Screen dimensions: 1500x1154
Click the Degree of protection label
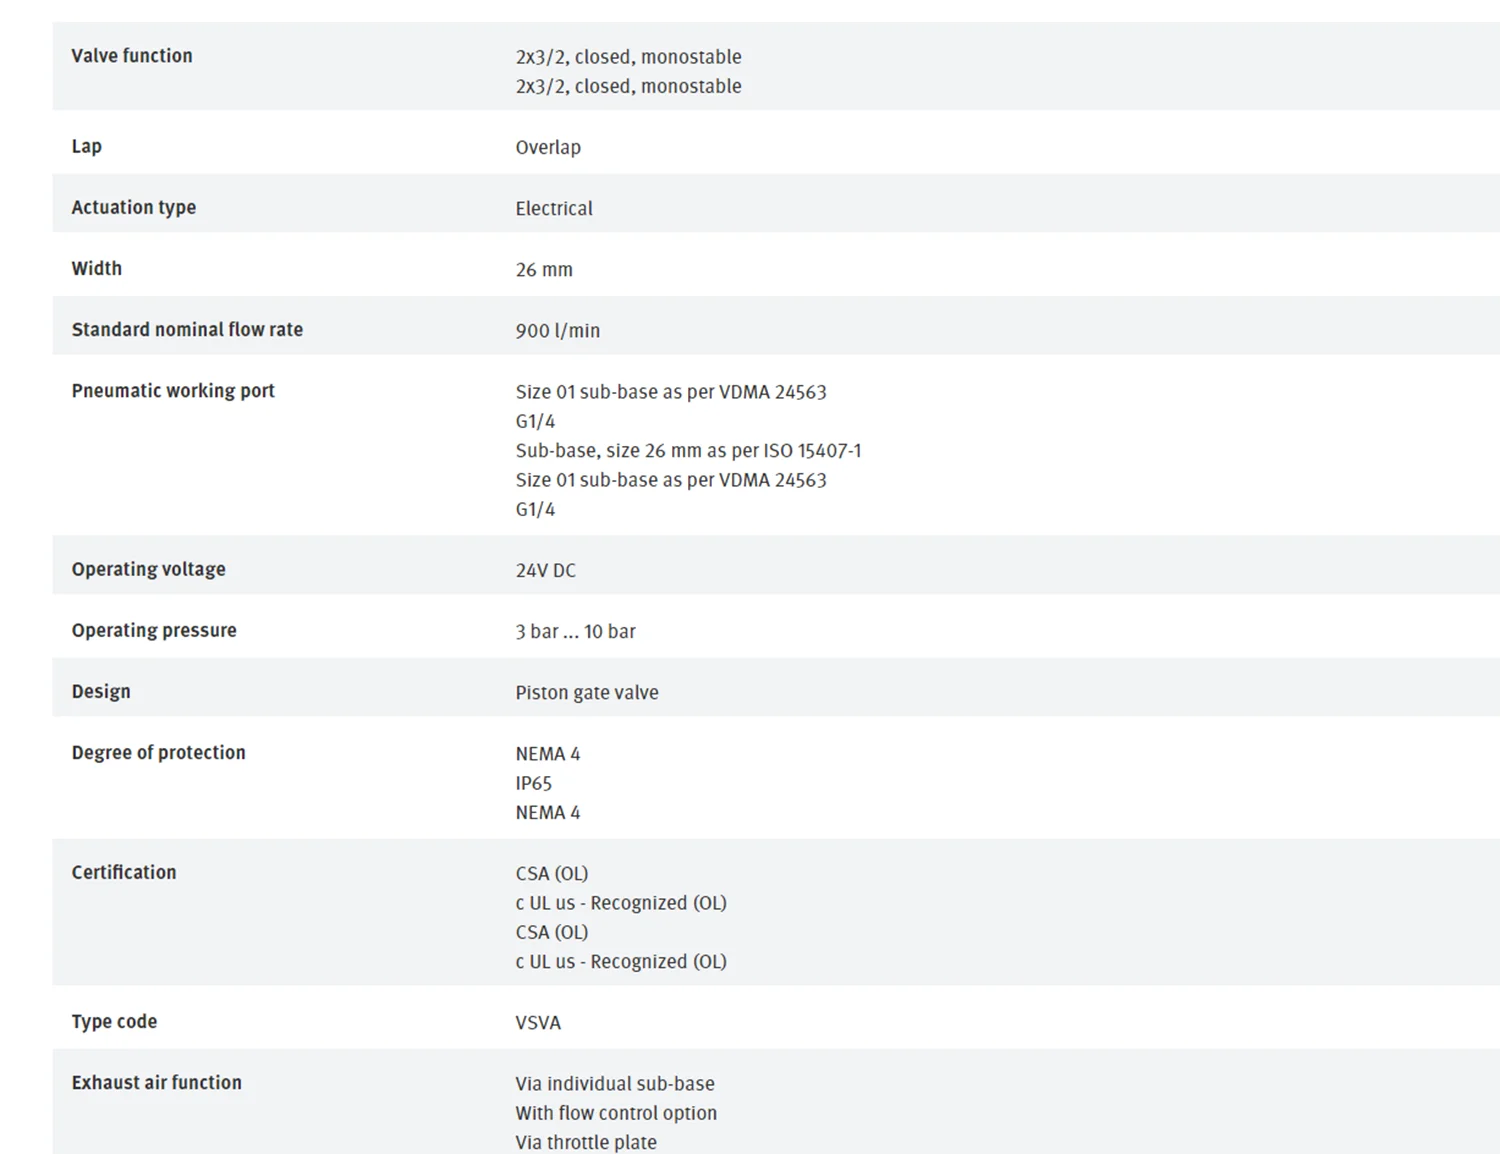(158, 753)
